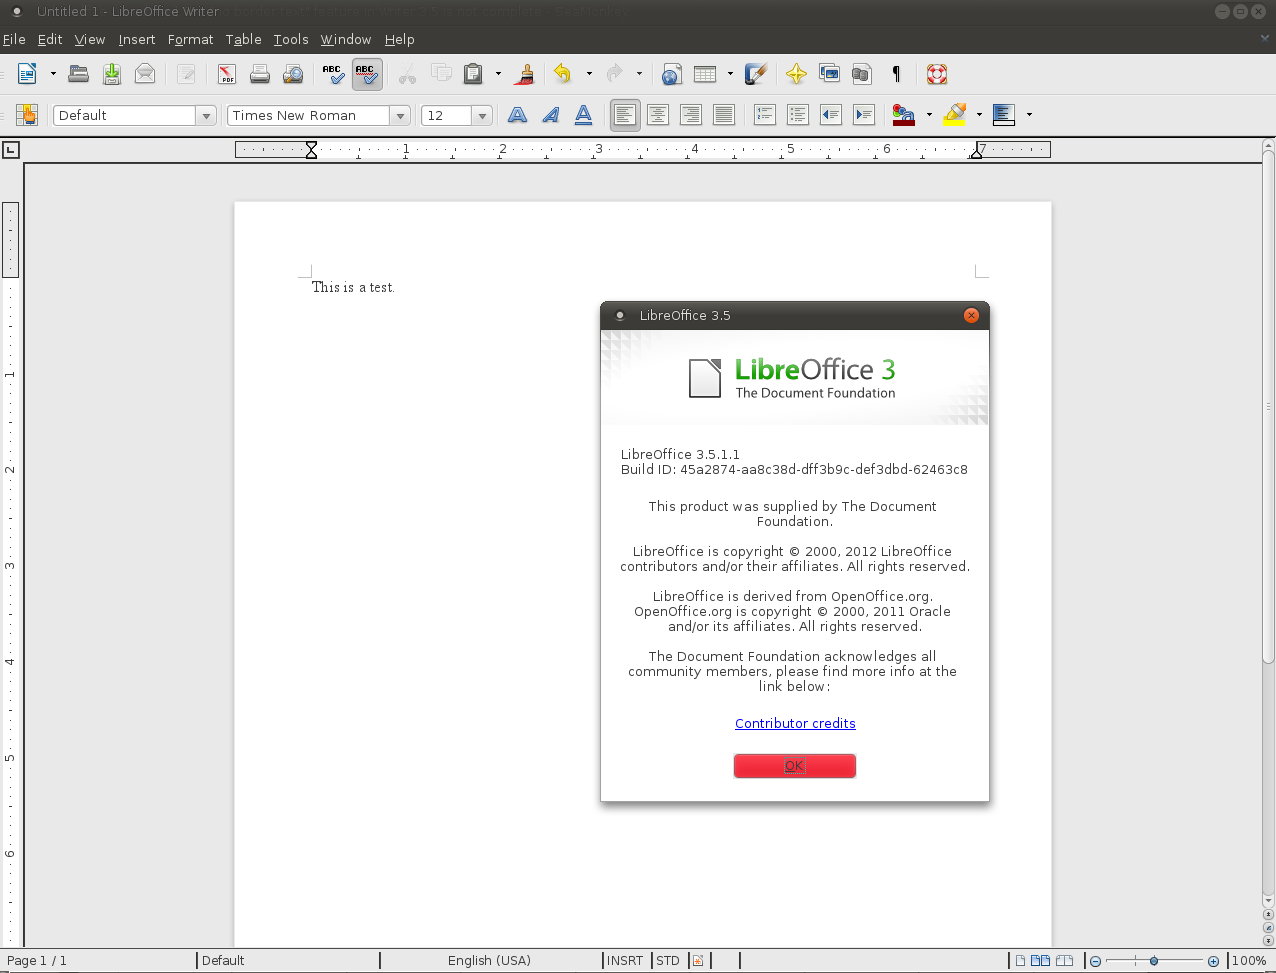Toggle INSRT insert mode in status bar
Screen dimensions: 1276x973
click(625, 960)
